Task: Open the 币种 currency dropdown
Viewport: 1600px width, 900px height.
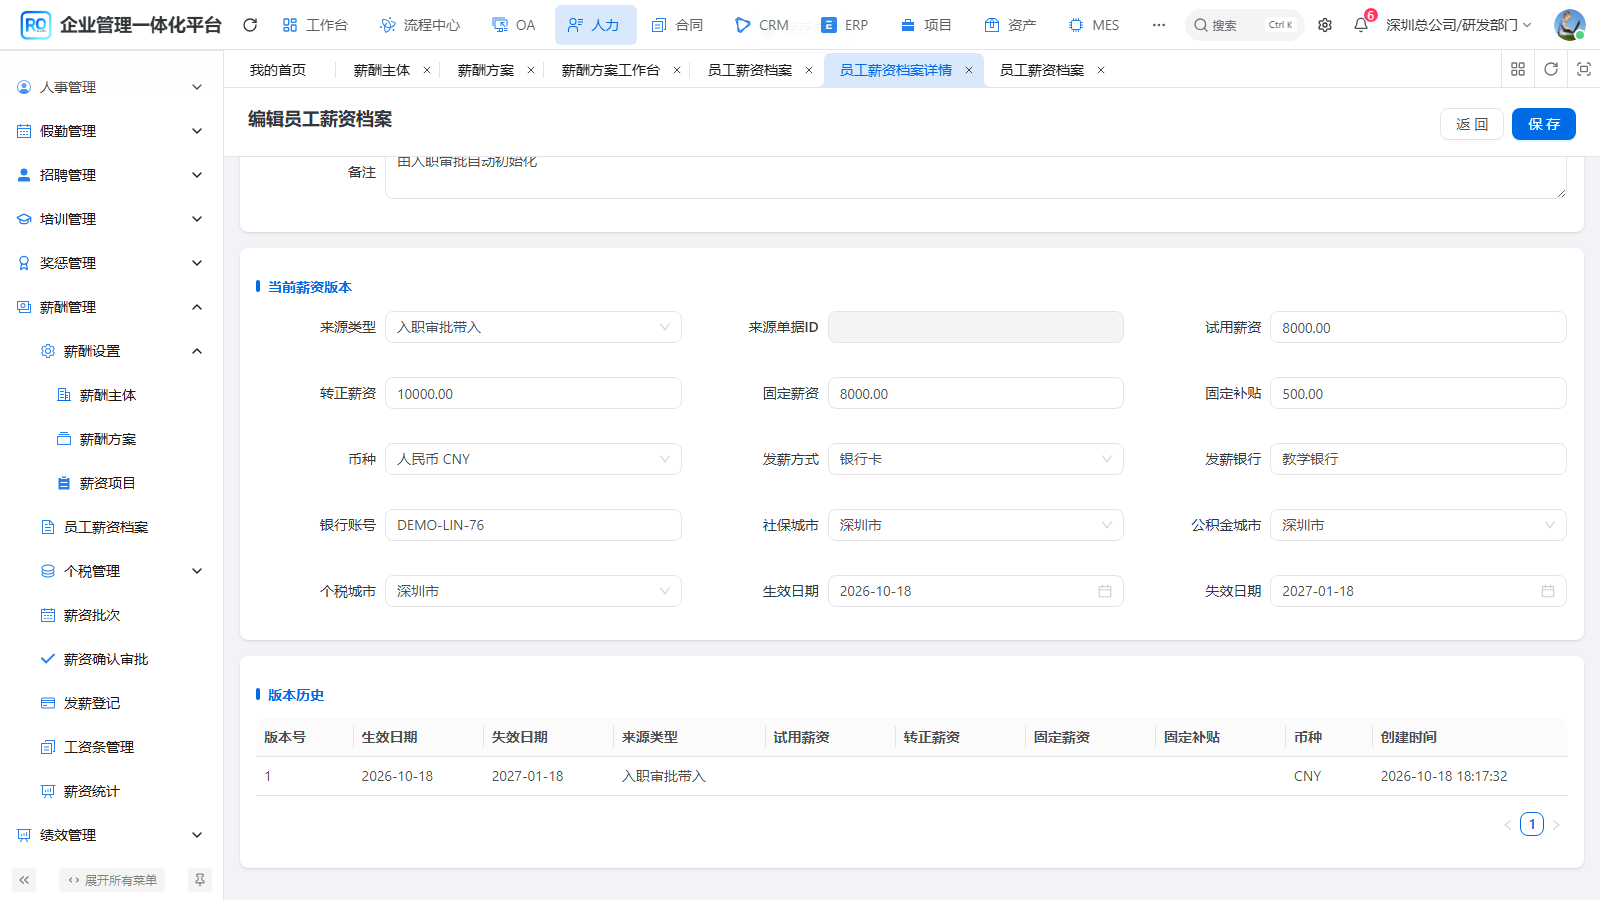Action: click(x=533, y=459)
